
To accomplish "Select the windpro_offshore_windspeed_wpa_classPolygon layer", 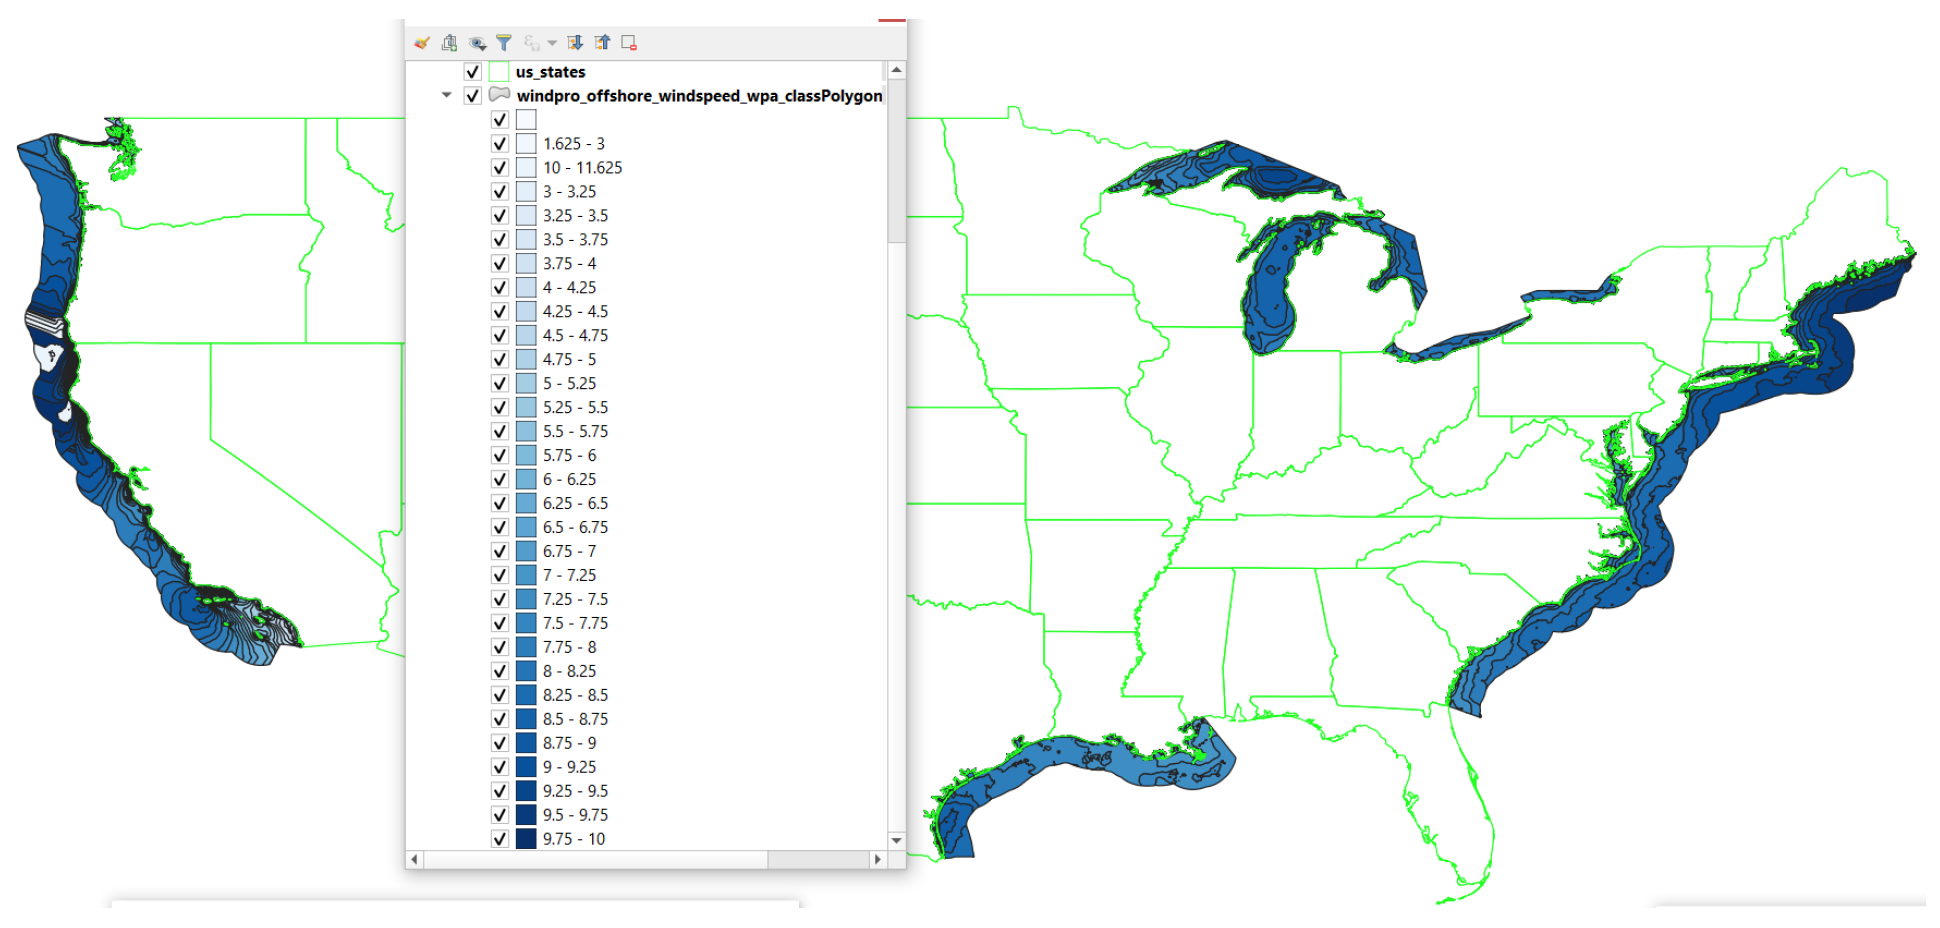I will 699,96.
